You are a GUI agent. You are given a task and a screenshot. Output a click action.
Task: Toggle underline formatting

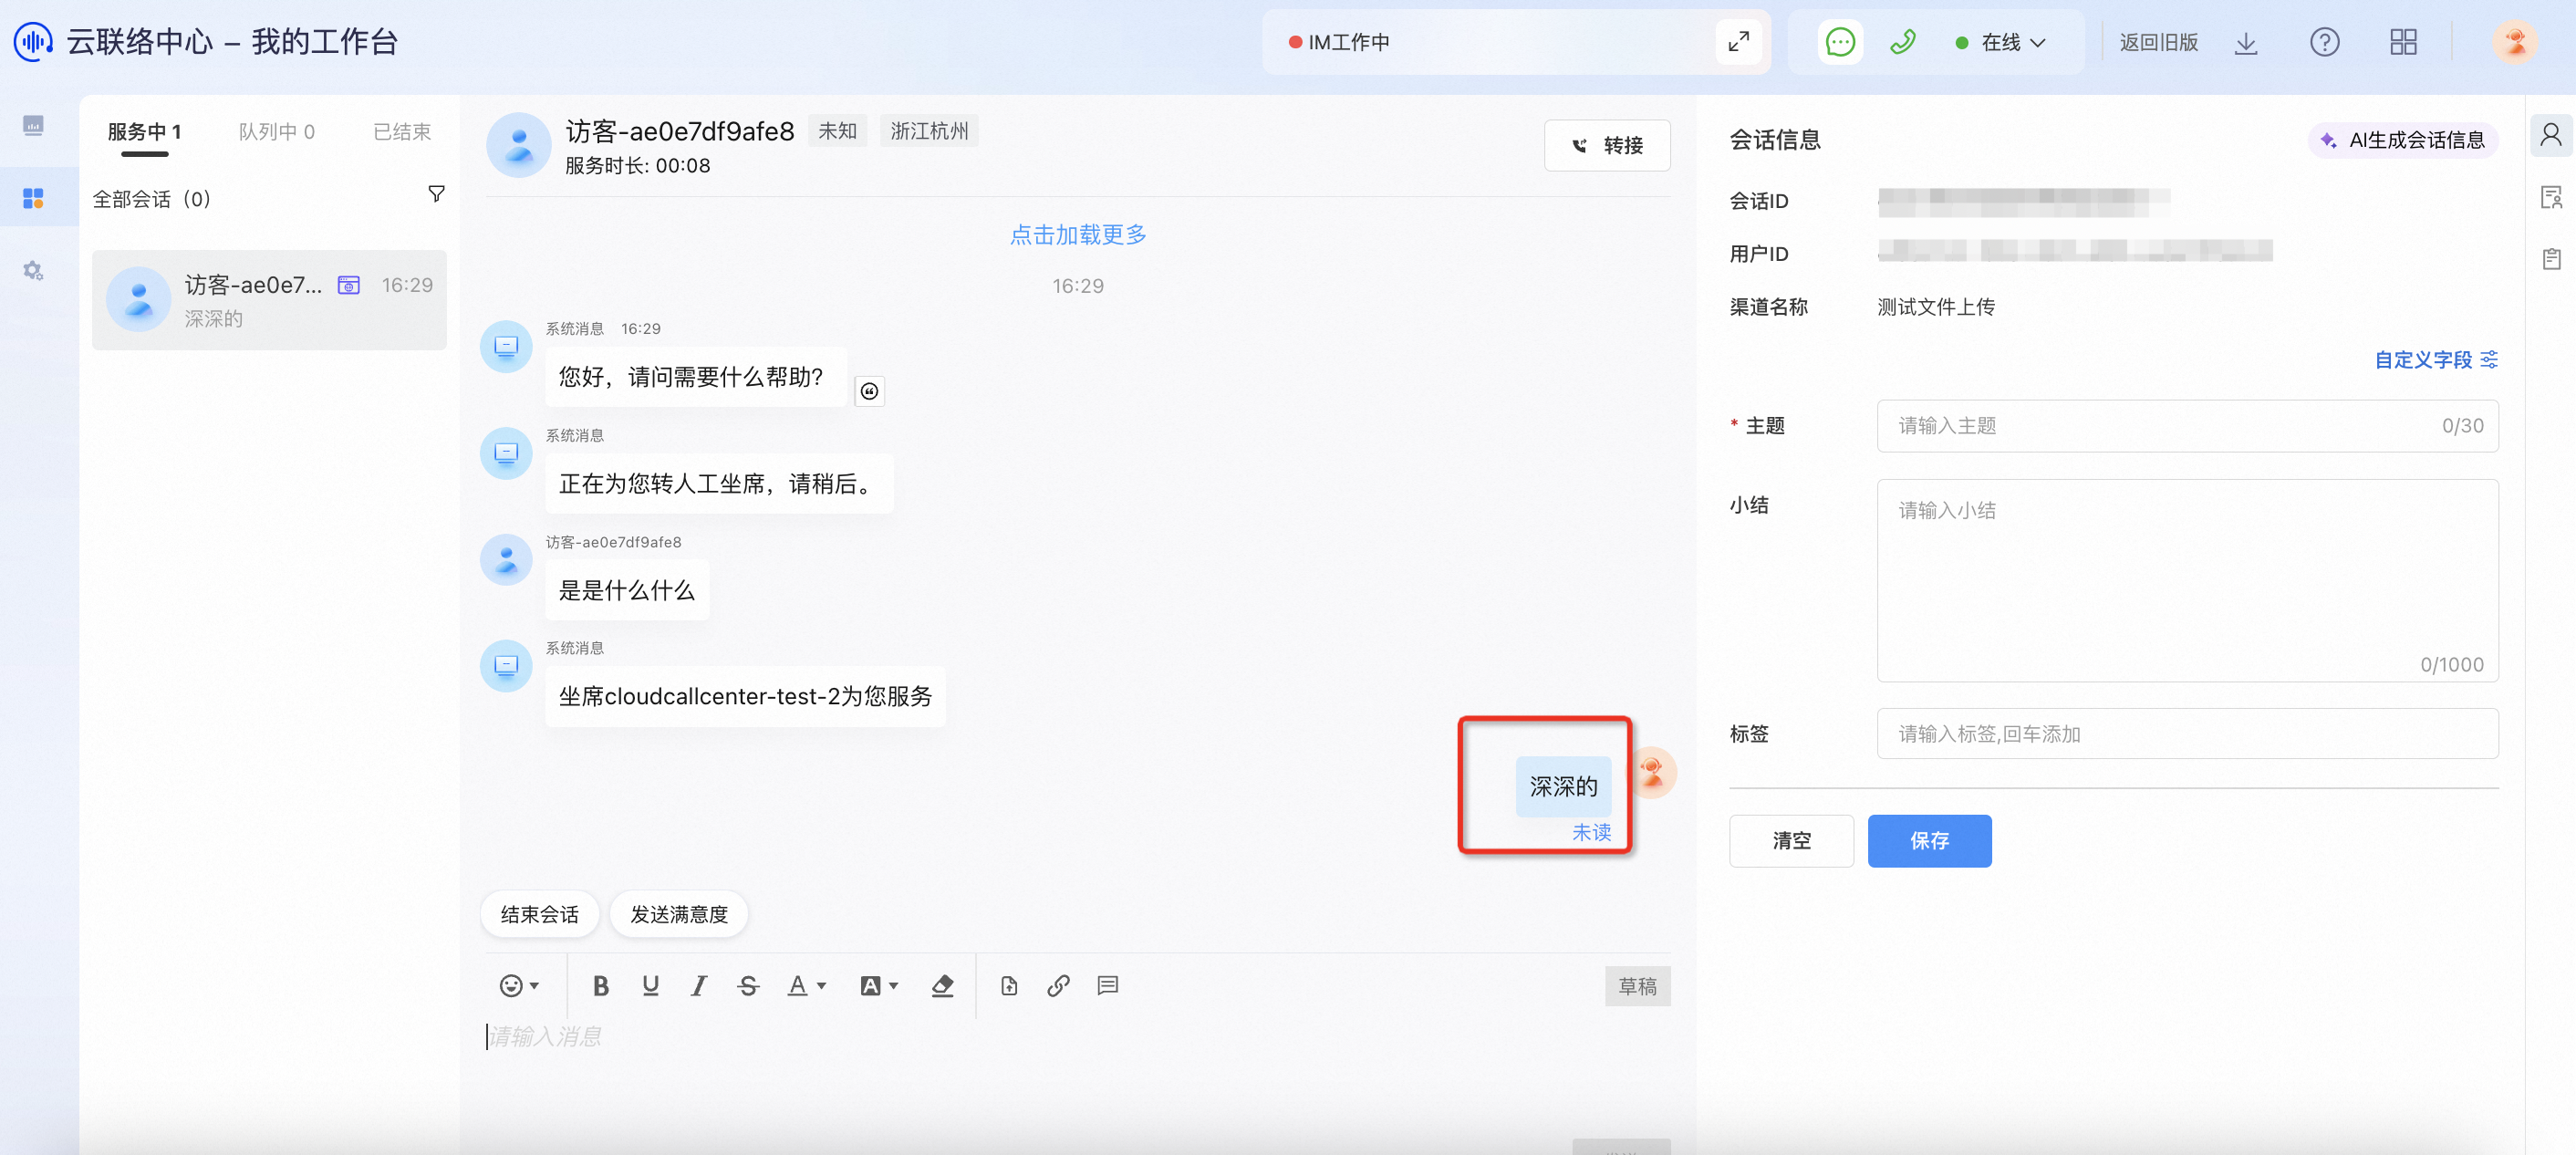(650, 986)
